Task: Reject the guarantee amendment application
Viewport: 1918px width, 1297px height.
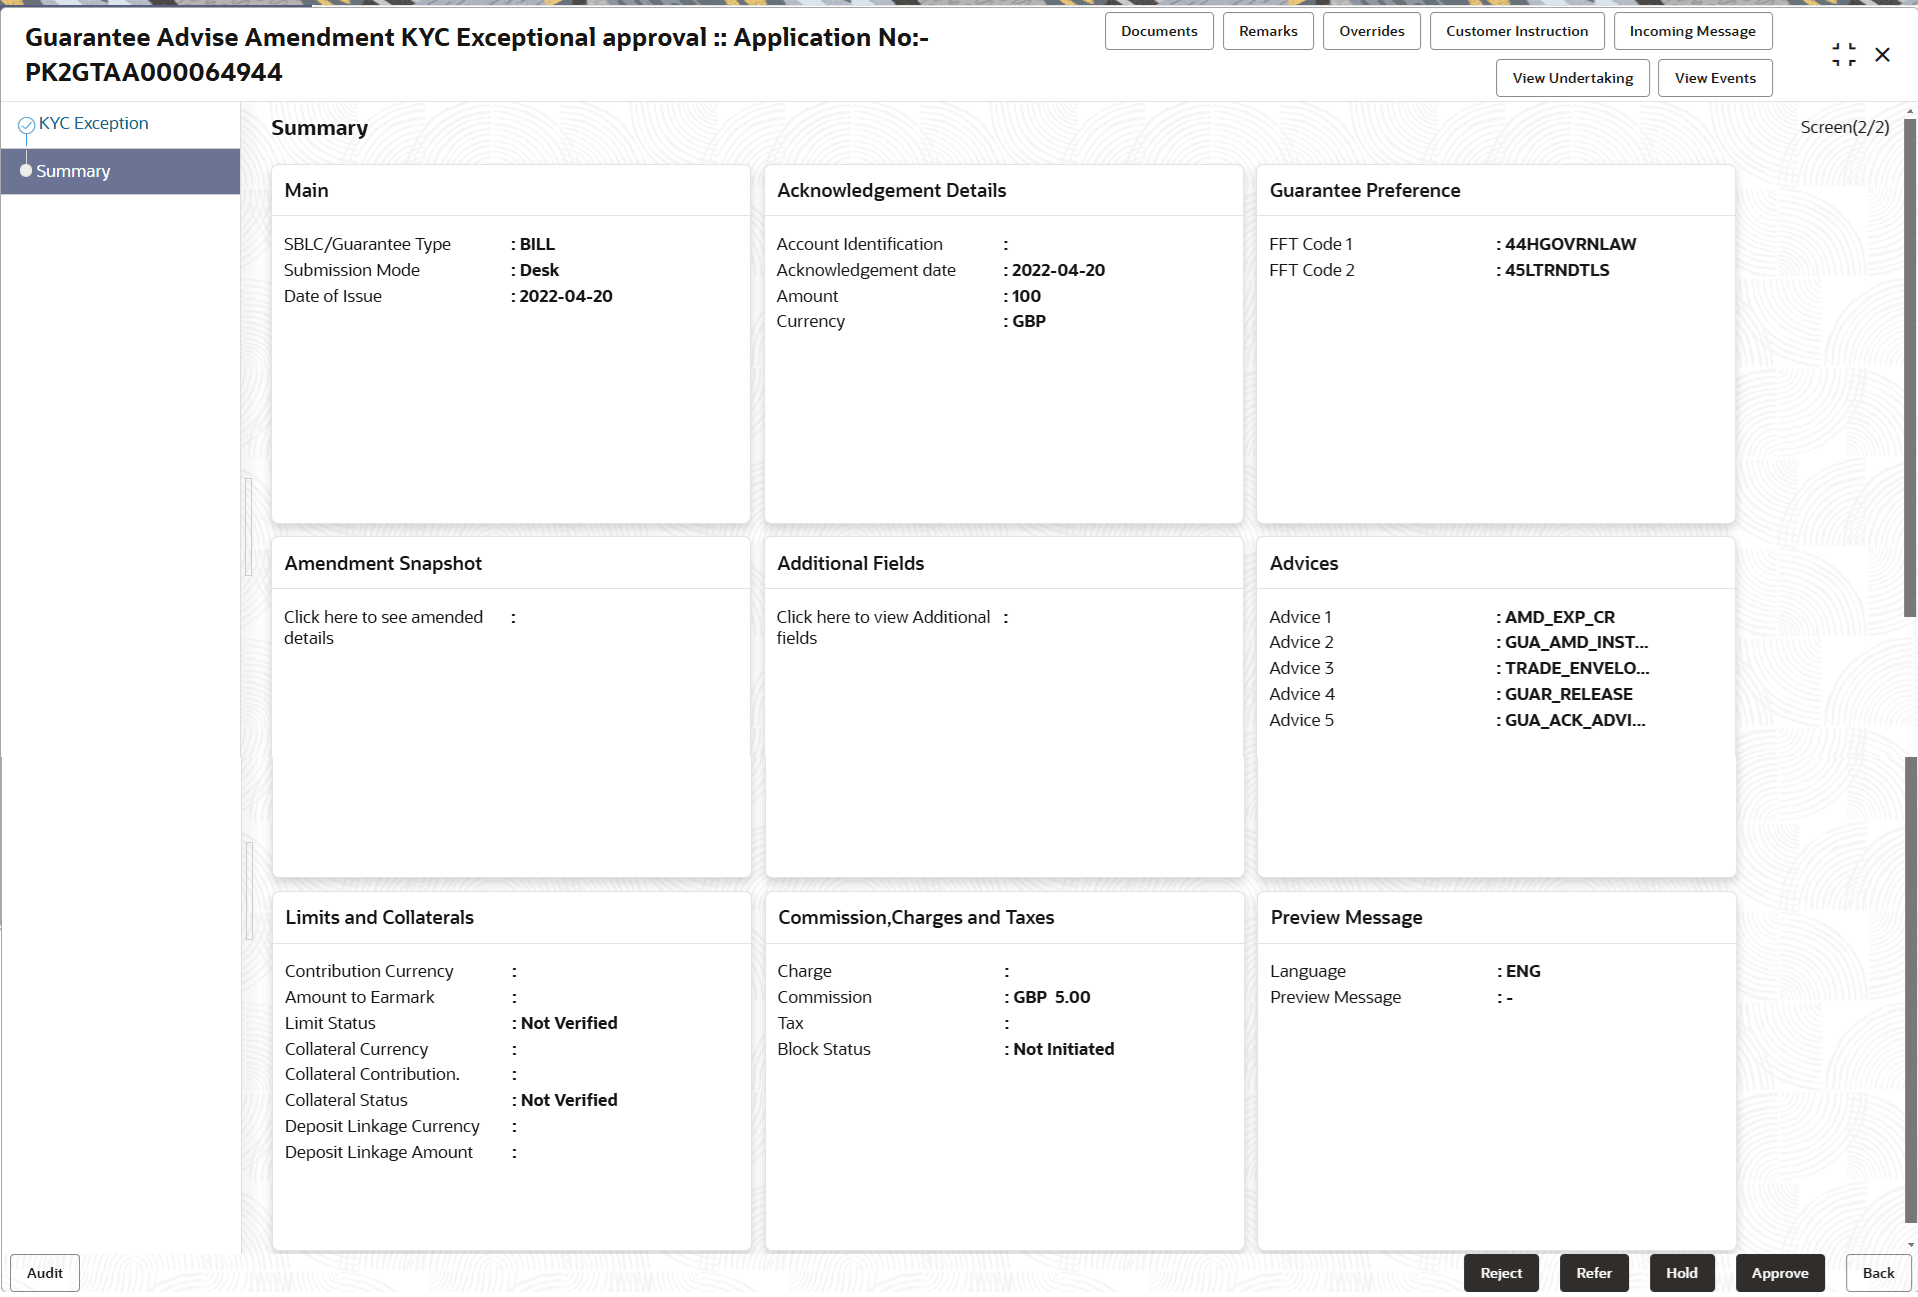Action: tap(1500, 1272)
